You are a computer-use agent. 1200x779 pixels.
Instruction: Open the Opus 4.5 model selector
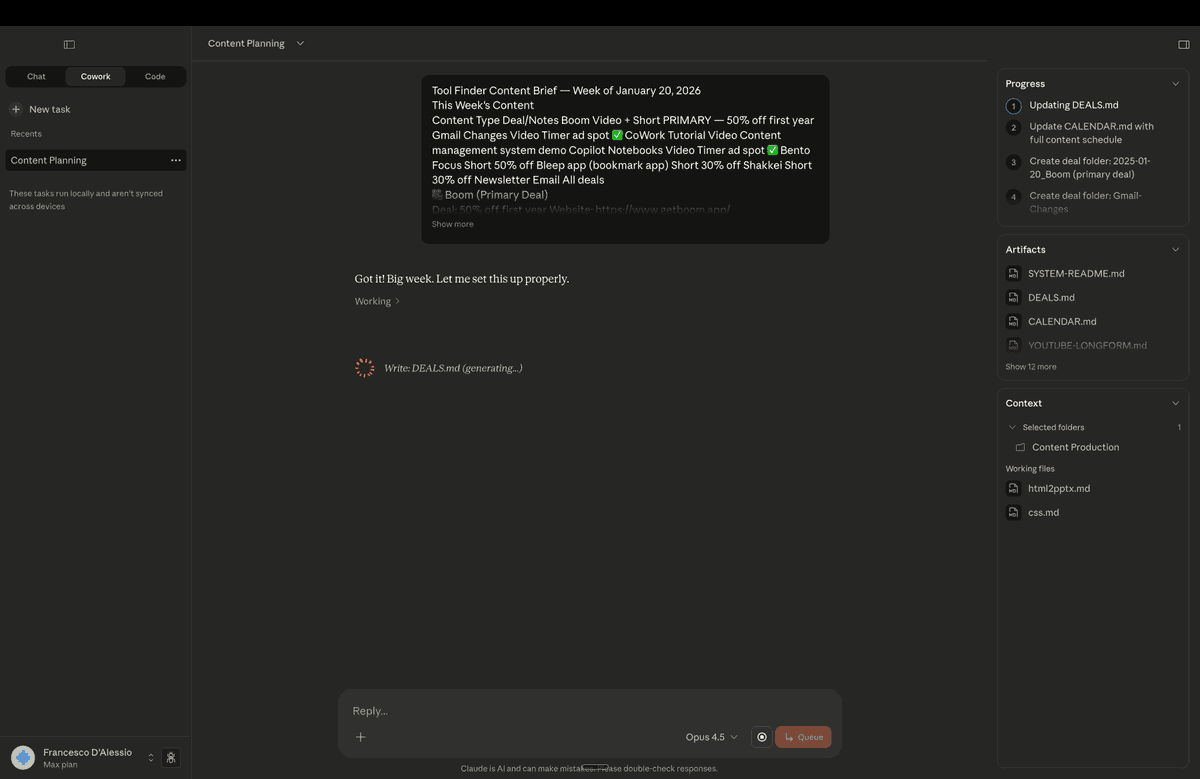coord(711,737)
